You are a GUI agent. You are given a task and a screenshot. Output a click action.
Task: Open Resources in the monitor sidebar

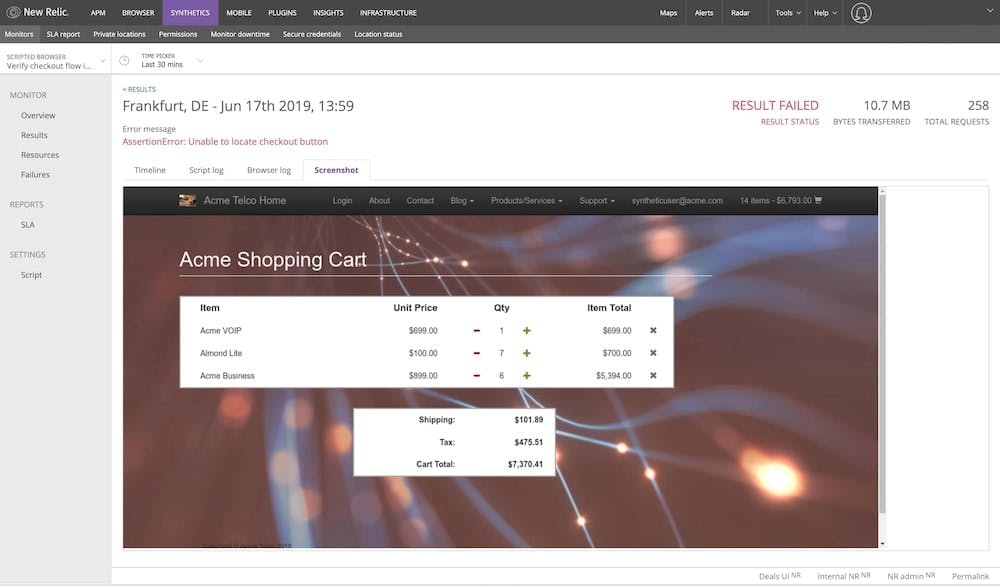click(40, 155)
